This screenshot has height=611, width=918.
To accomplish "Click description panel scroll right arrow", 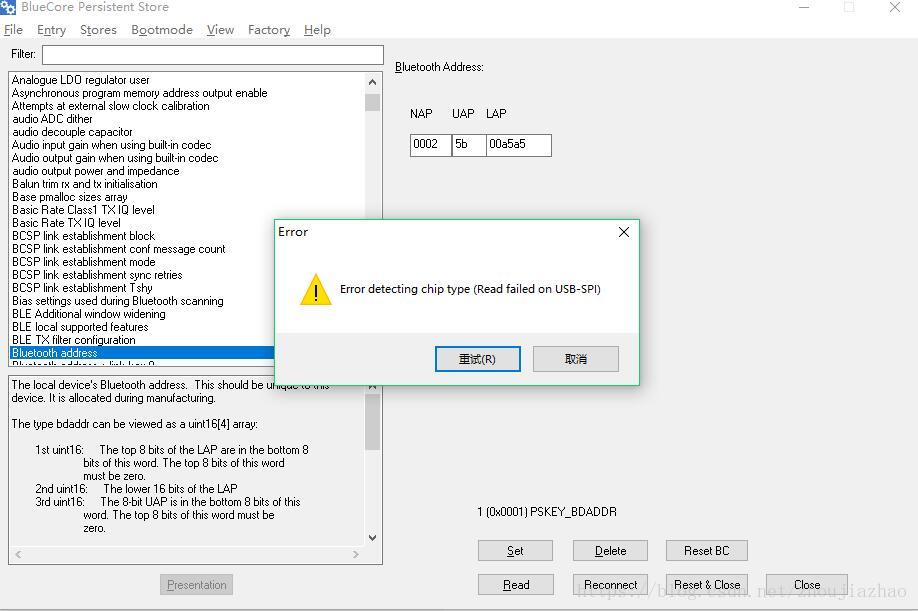I will 356,554.
